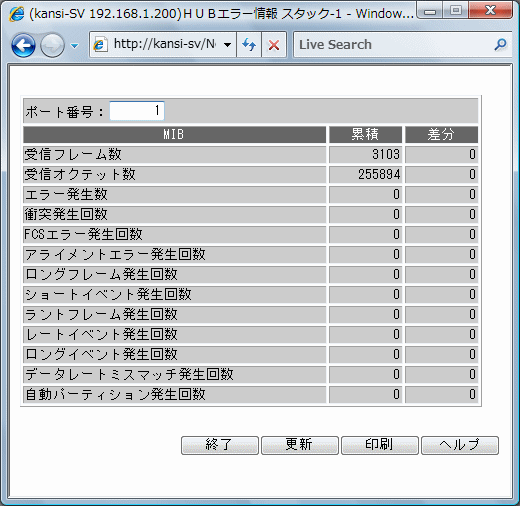
Task: Select the 受信オクテット数 row label
Action: point(80,174)
